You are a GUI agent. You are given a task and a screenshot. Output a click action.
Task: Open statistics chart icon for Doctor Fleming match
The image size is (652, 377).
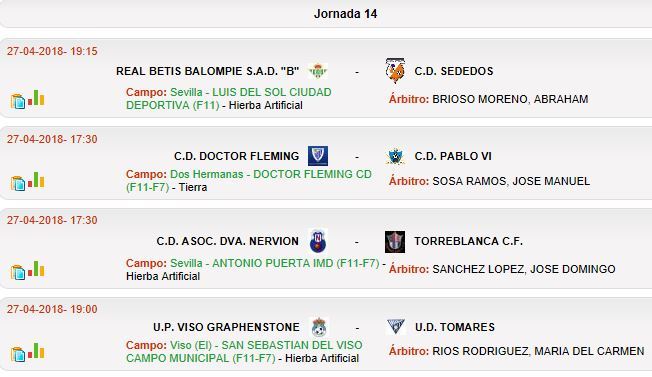point(36,180)
